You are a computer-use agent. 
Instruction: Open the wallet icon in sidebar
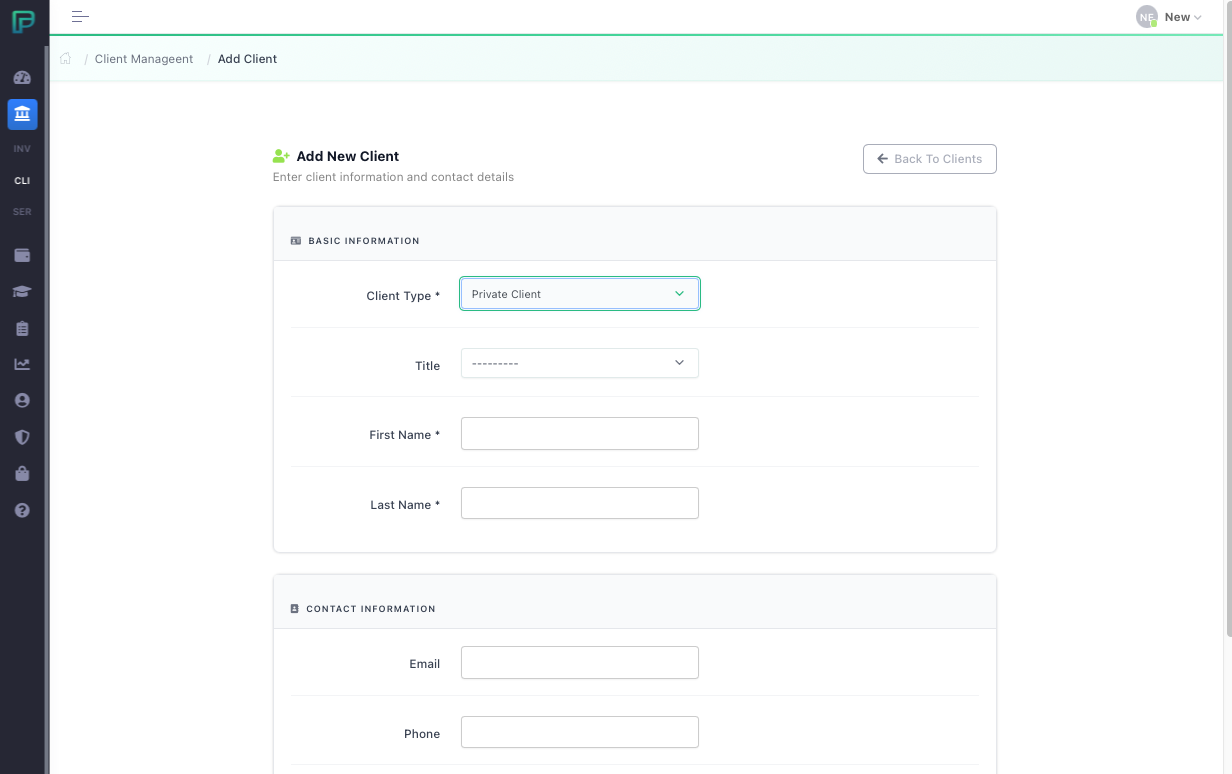click(x=22, y=255)
